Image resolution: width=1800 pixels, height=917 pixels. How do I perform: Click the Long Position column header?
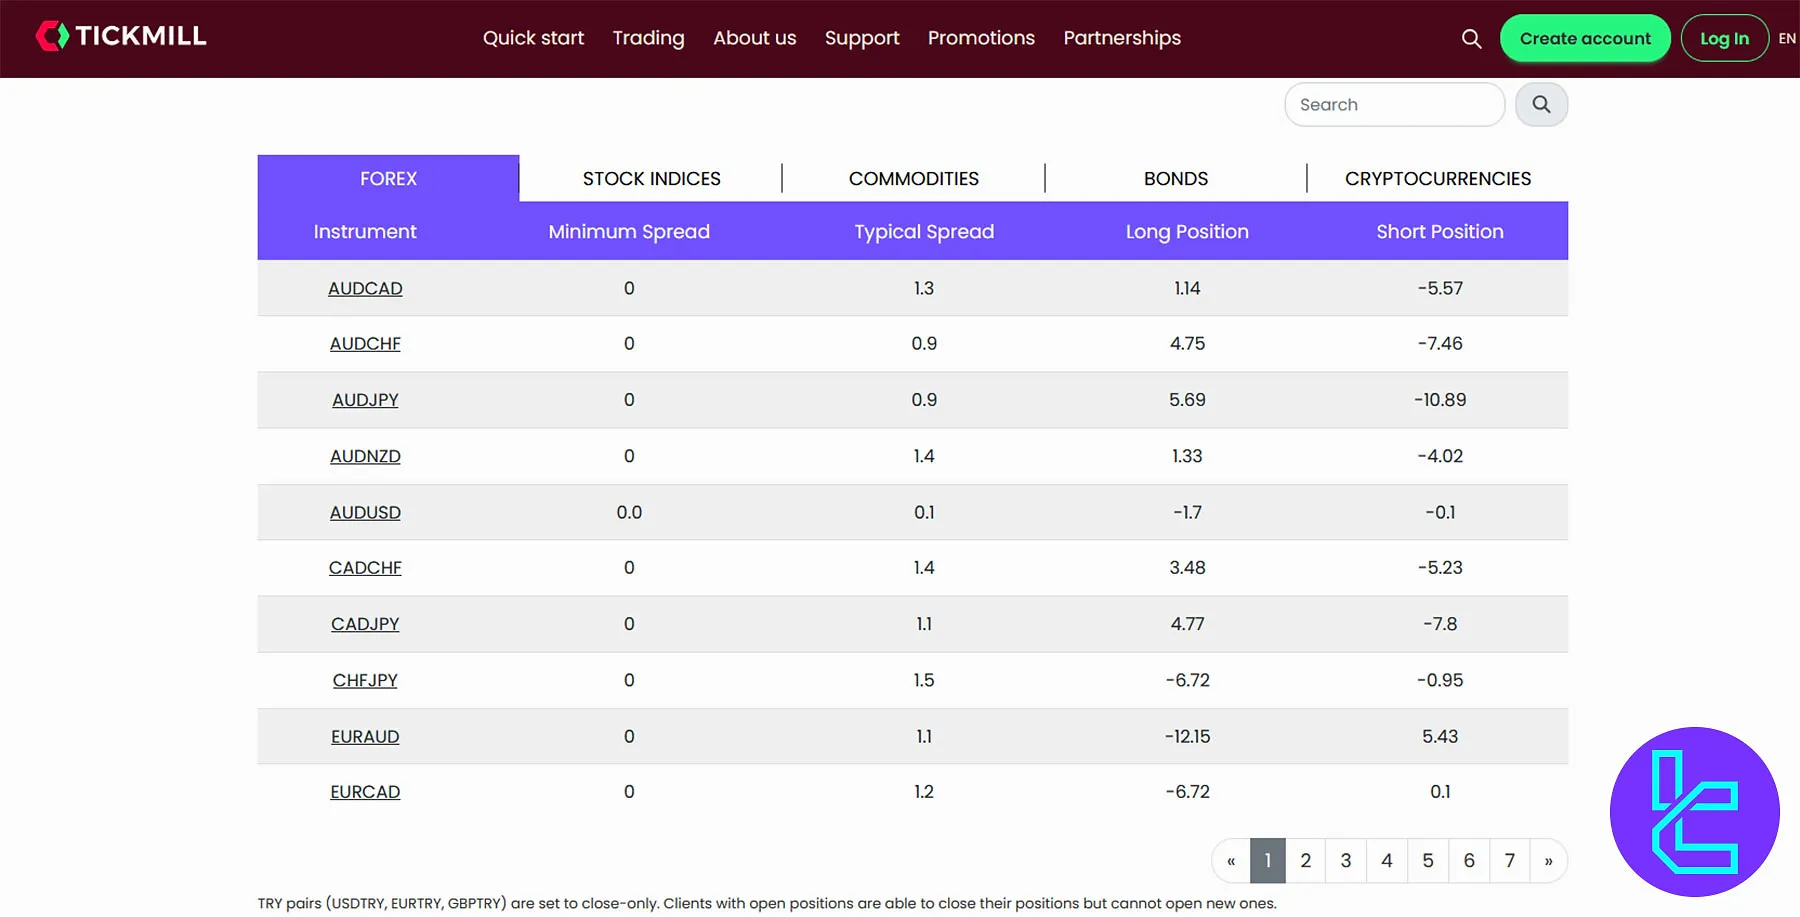(x=1187, y=231)
